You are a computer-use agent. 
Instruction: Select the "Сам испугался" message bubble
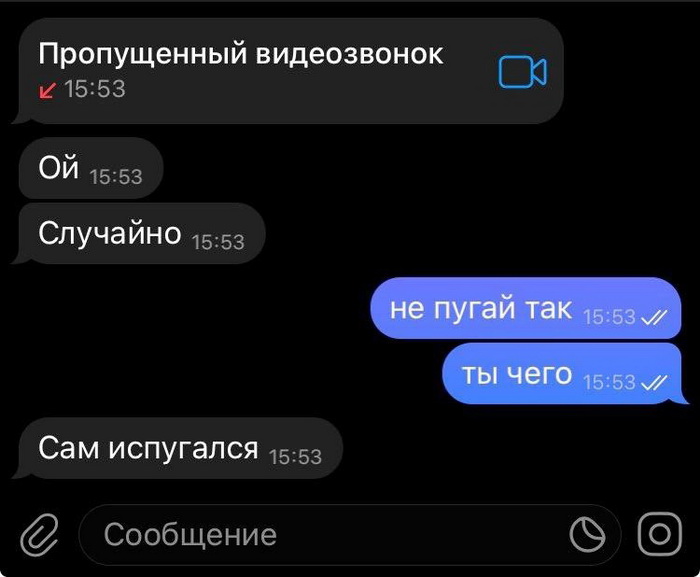point(178,448)
